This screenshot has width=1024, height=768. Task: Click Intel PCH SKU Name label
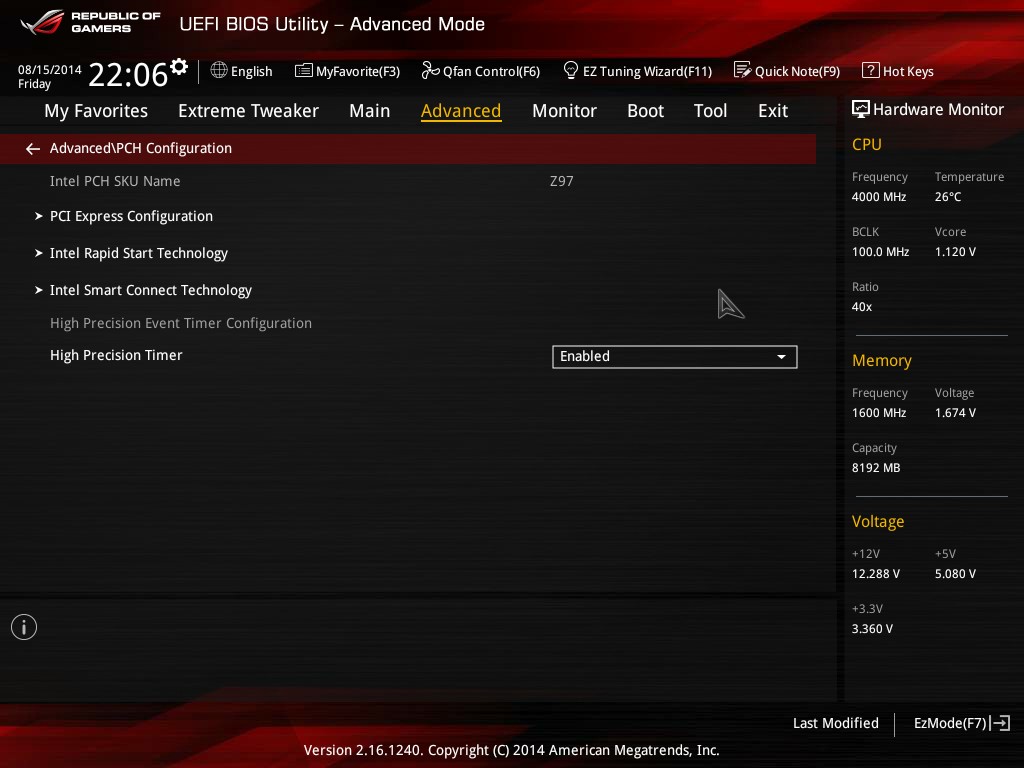[115, 181]
